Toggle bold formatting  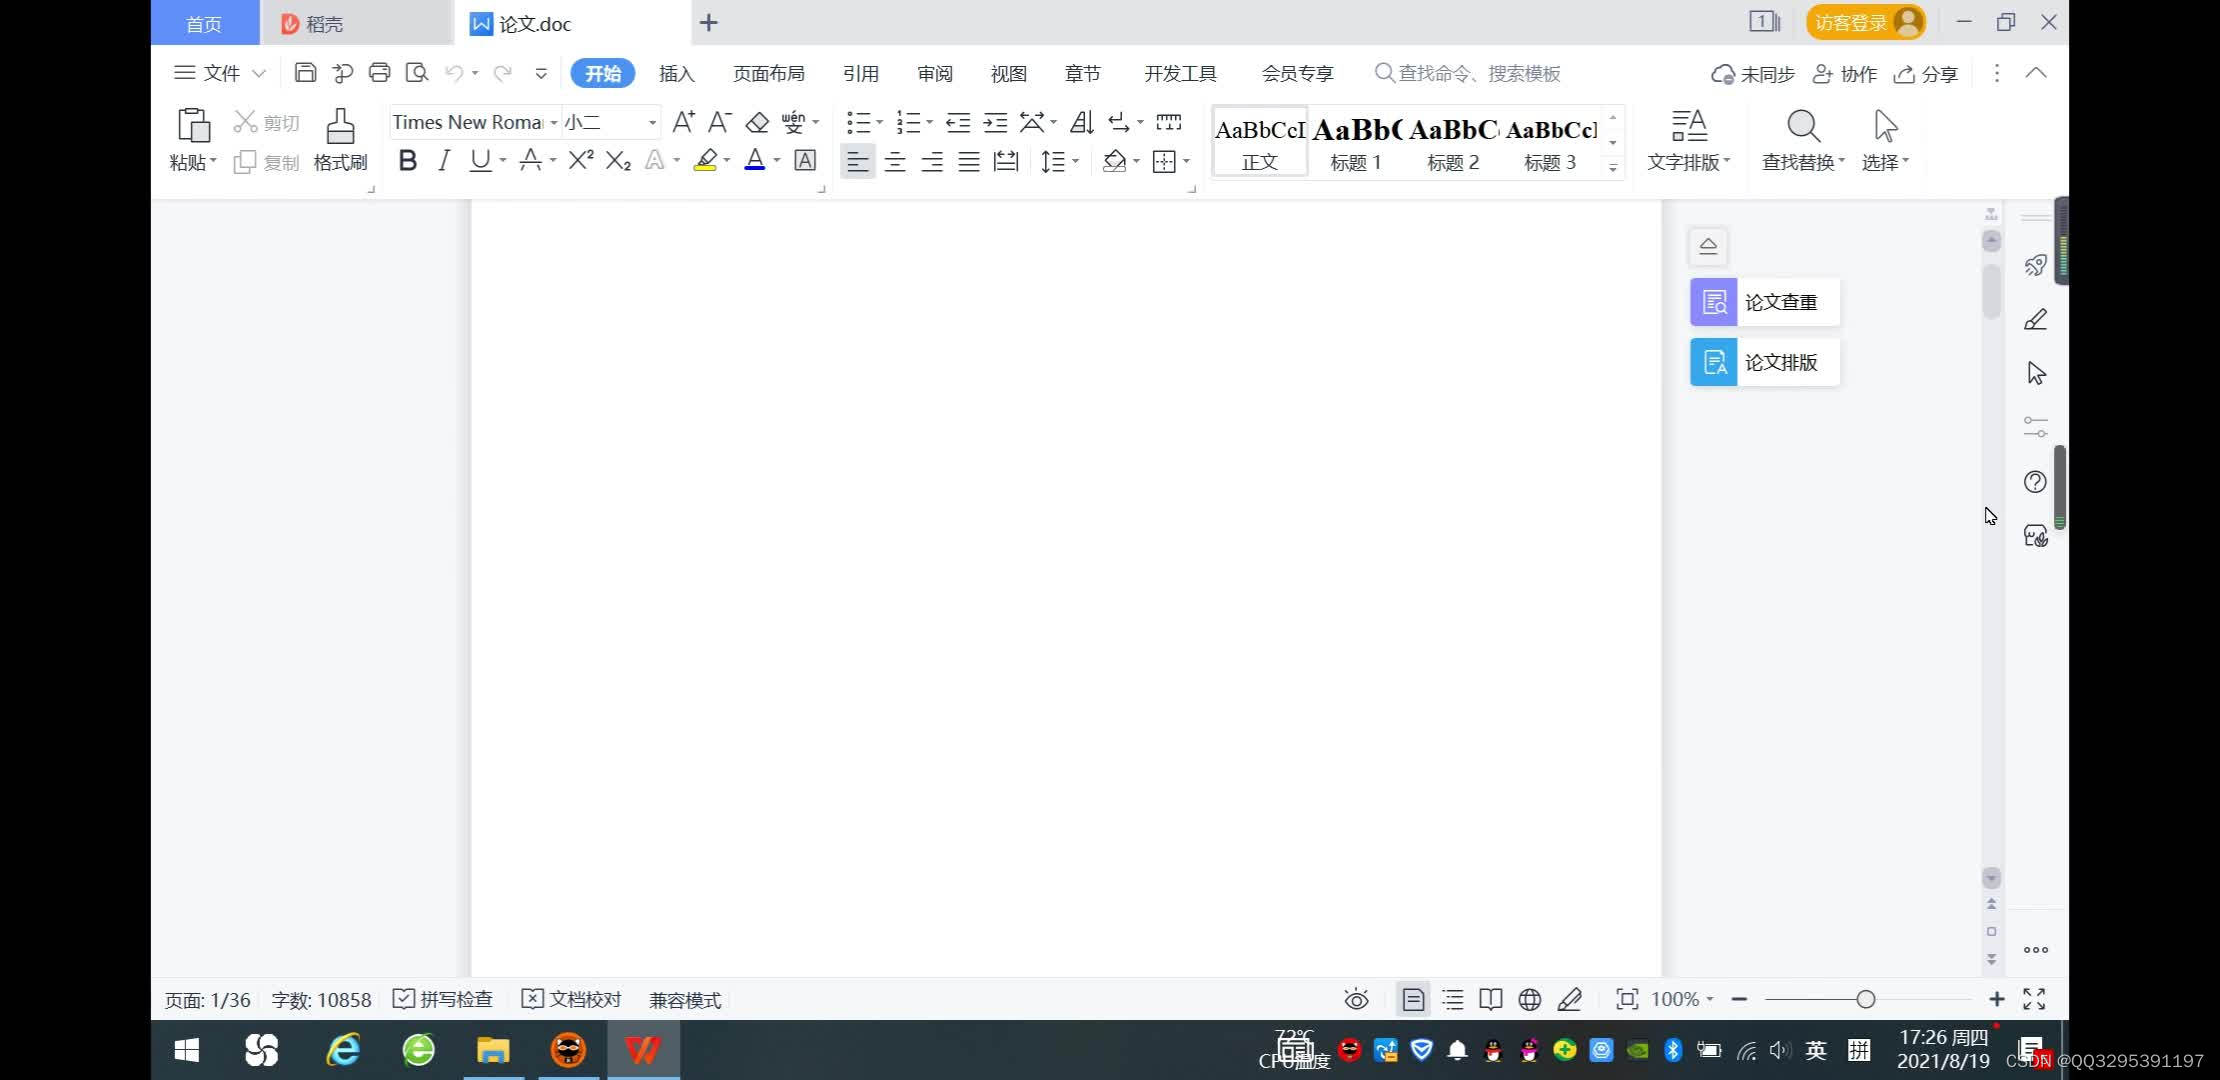tap(407, 160)
